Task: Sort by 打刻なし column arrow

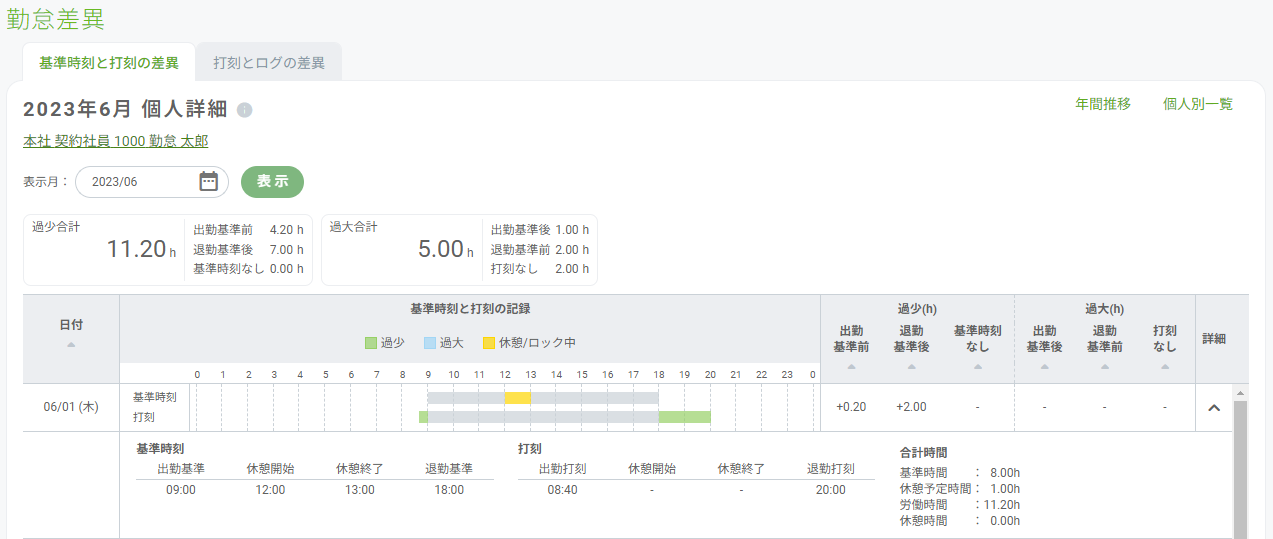Action: click(1165, 367)
